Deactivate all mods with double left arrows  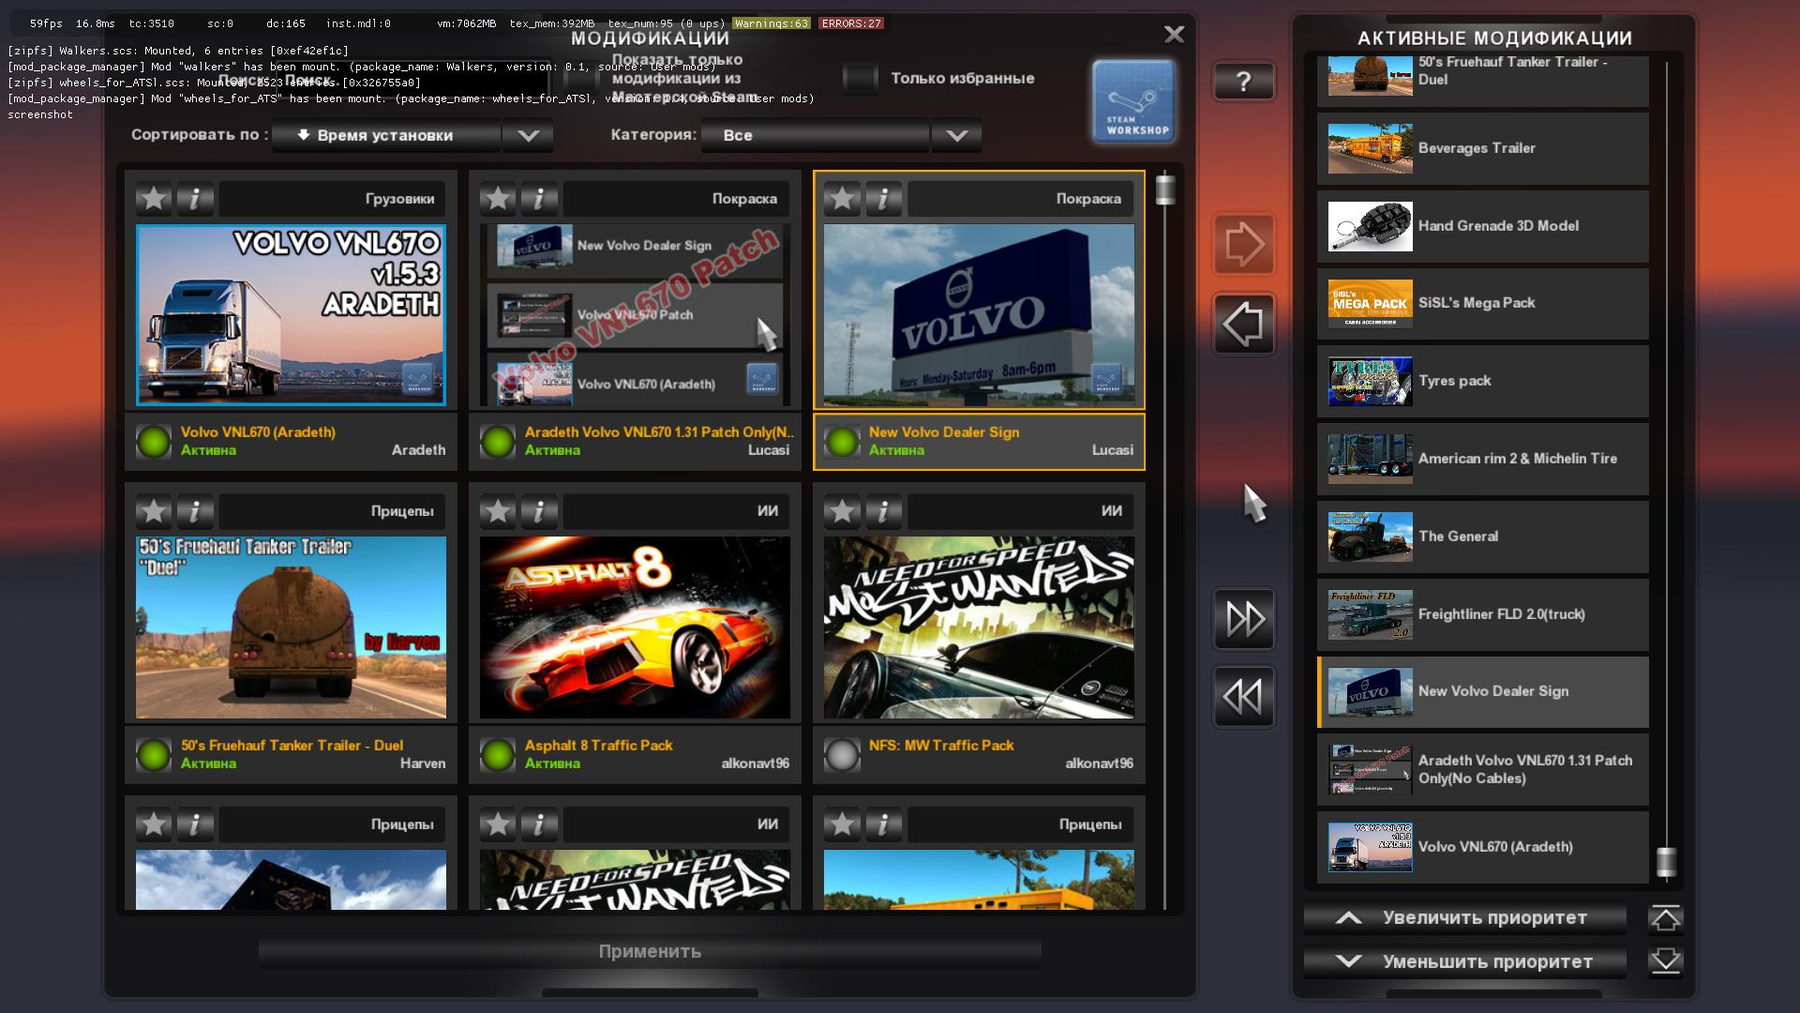pos(1243,696)
